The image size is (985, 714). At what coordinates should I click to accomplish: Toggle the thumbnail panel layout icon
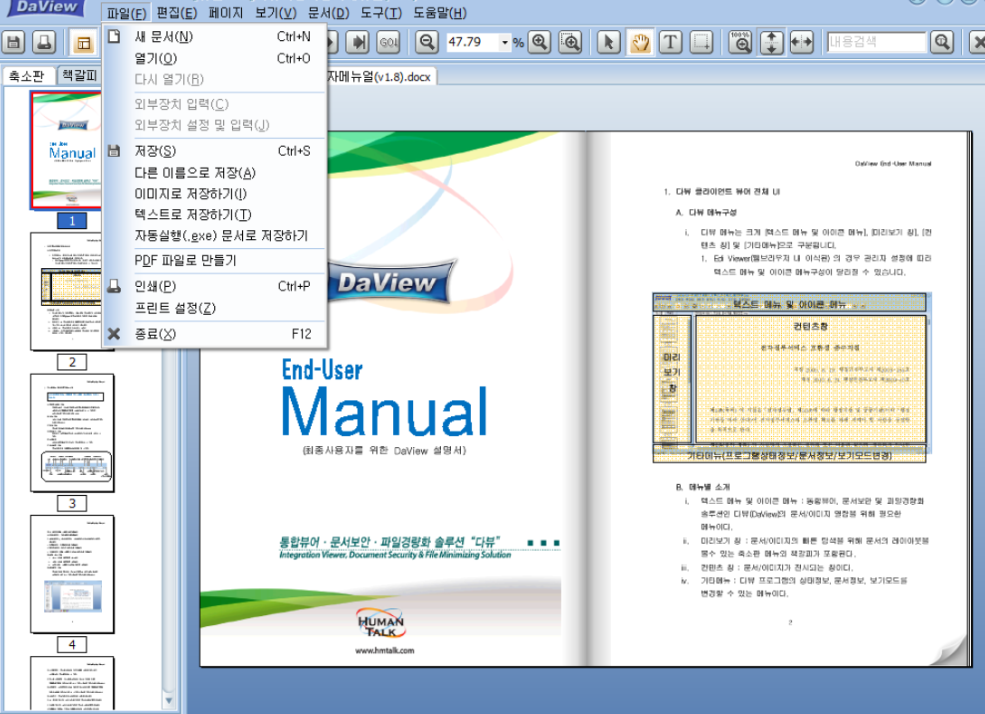click(x=84, y=43)
